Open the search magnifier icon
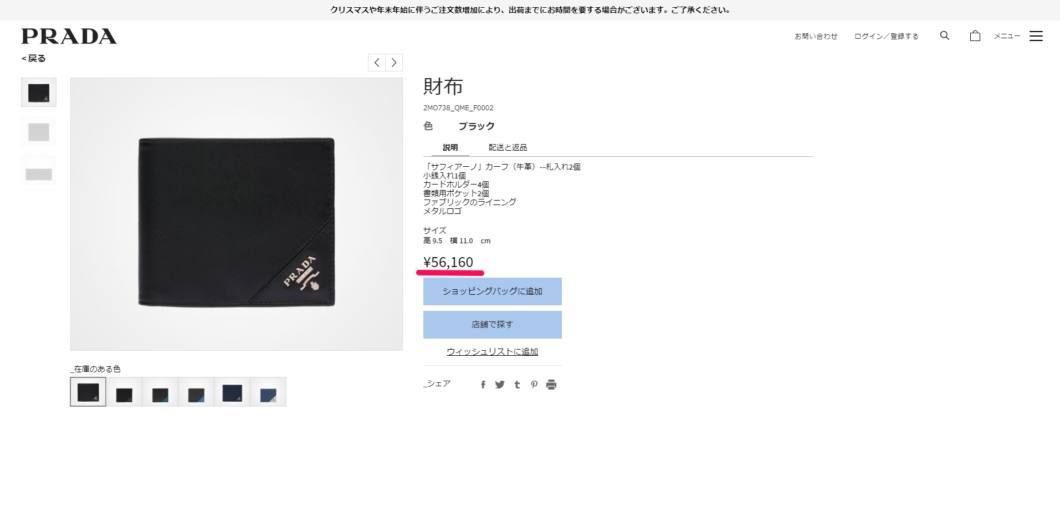 click(x=944, y=36)
